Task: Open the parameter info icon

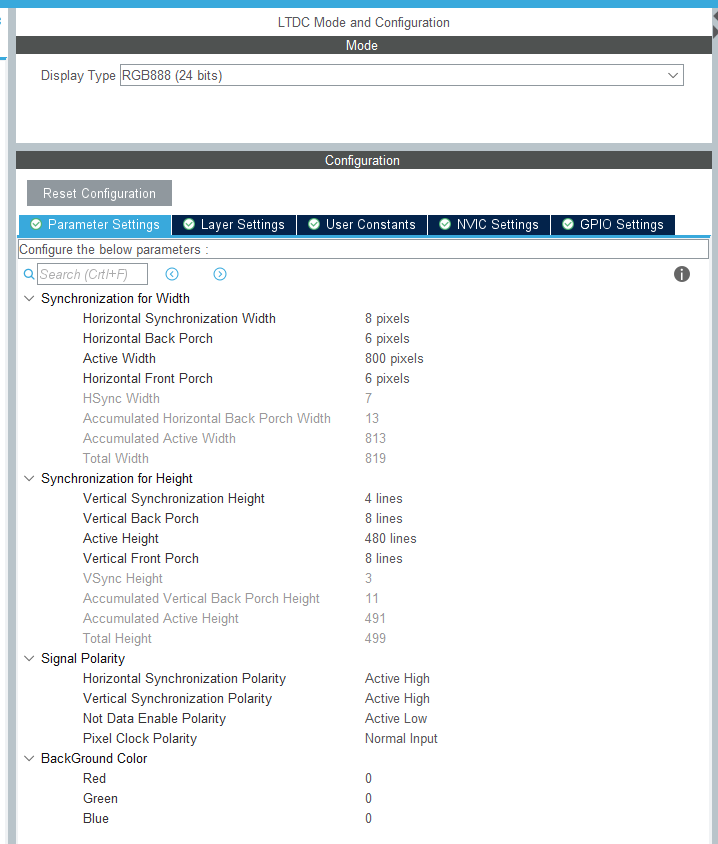Action: click(x=681, y=274)
